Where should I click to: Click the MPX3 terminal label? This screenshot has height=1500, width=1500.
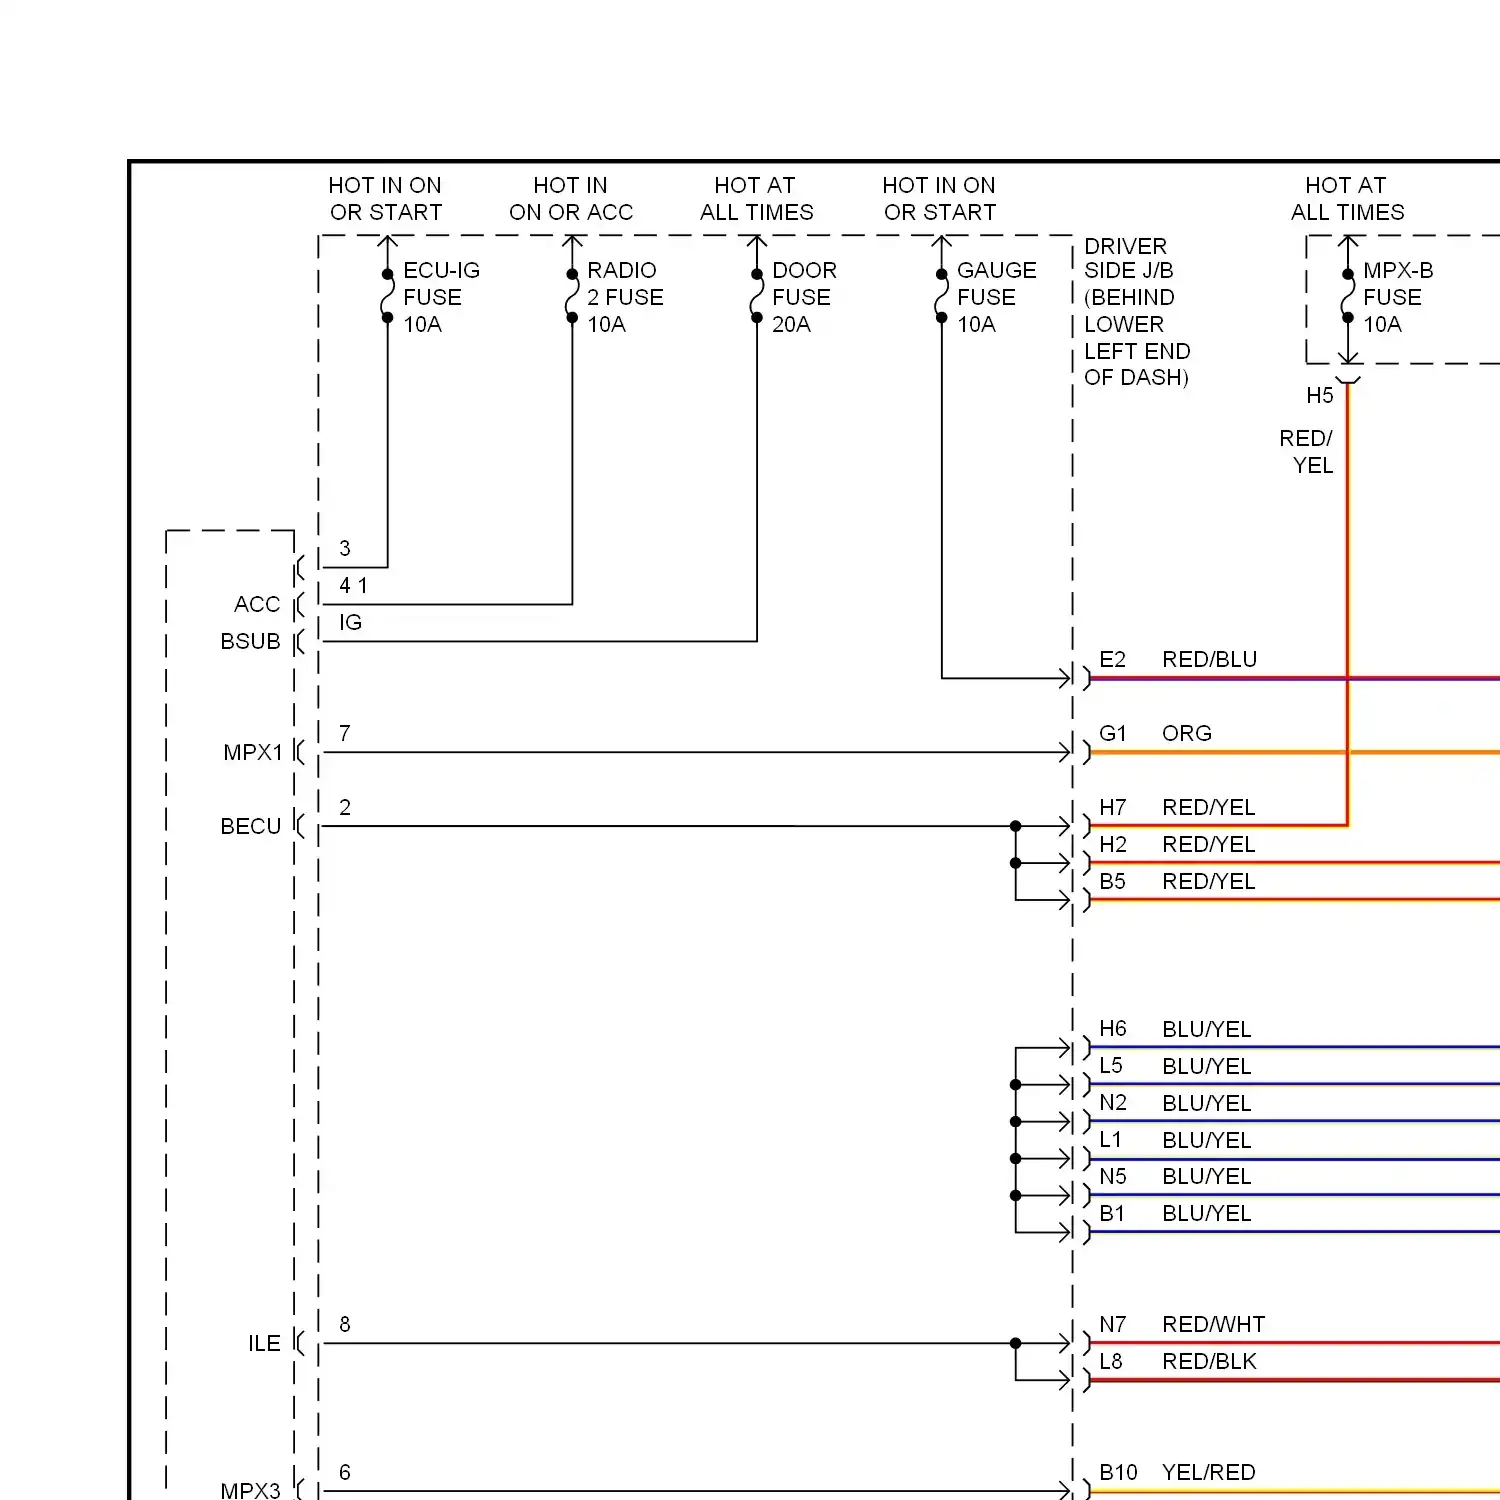(x=250, y=1490)
